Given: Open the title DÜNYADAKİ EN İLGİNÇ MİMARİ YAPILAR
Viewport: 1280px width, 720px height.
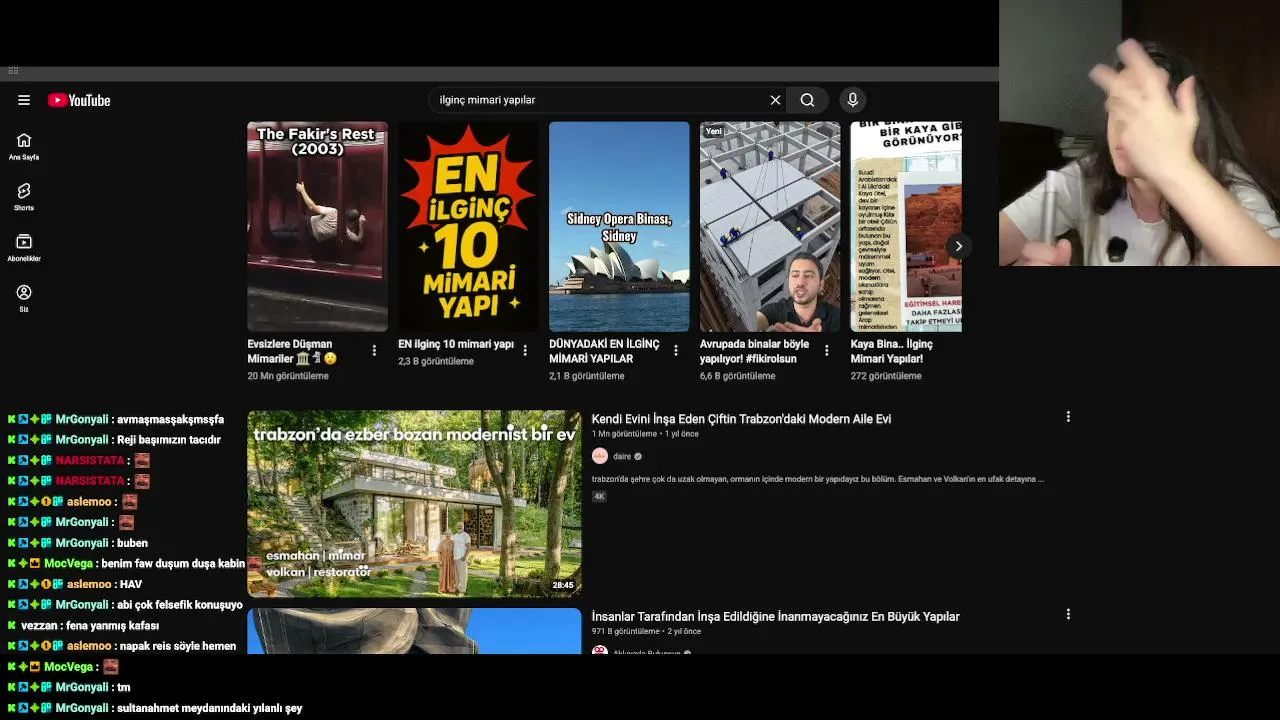Looking at the screenshot, I should 604,351.
